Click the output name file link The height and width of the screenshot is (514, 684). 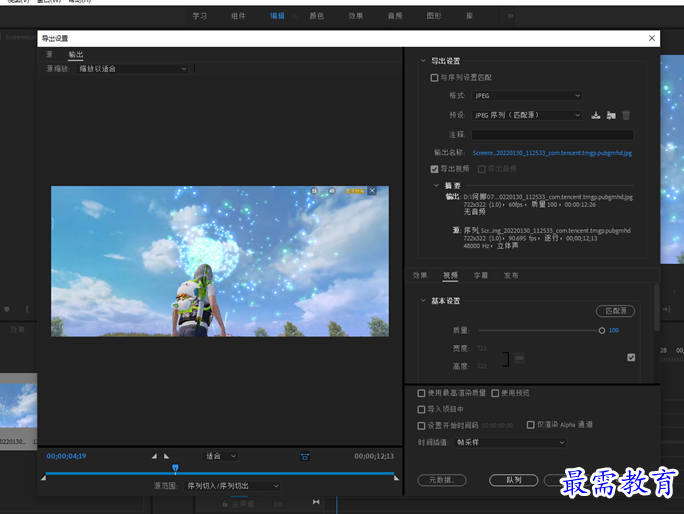552,153
